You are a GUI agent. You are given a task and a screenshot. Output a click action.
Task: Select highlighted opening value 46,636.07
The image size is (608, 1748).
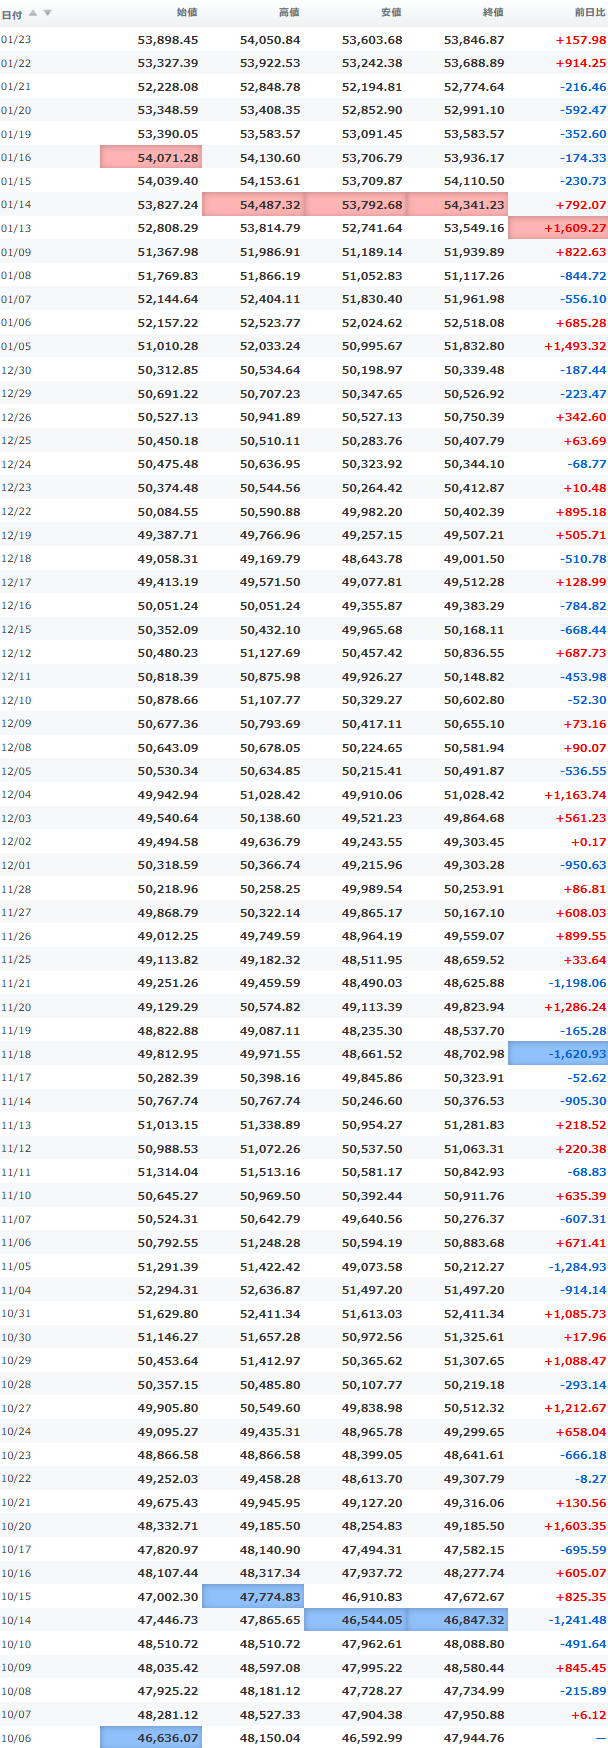(151, 1738)
